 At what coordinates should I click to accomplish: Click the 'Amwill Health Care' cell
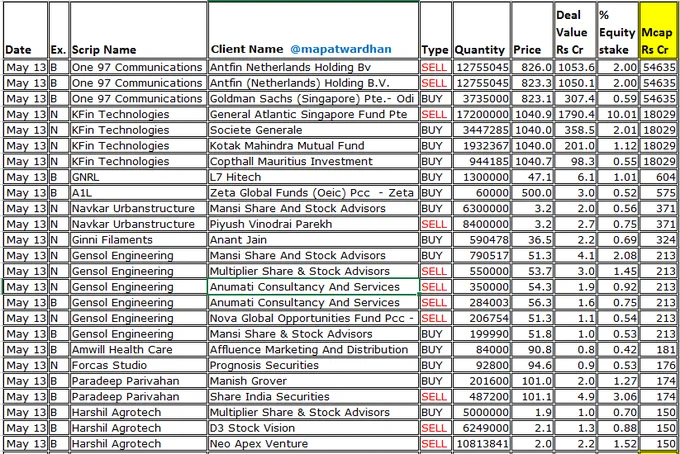(138, 349)
